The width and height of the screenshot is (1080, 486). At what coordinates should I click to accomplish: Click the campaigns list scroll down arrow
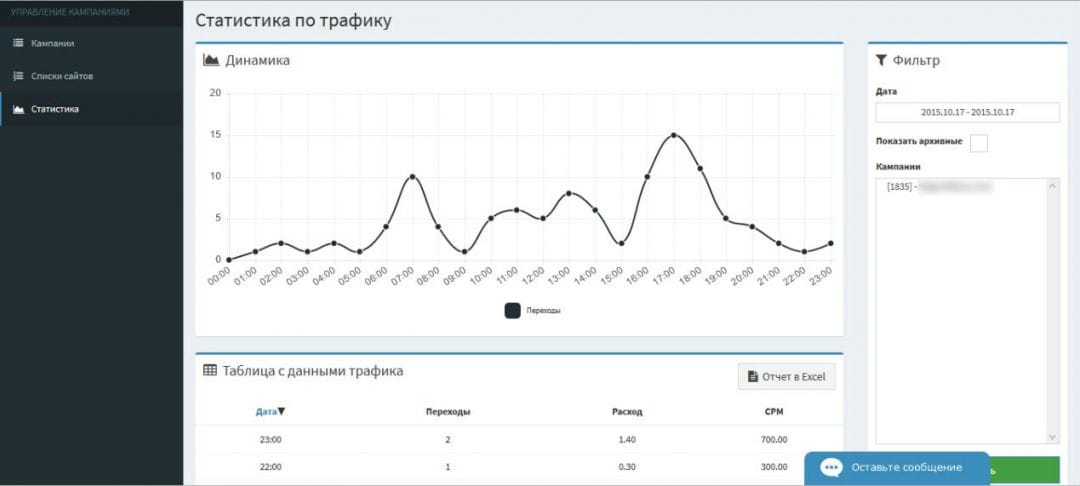[x=1053, y=438]
